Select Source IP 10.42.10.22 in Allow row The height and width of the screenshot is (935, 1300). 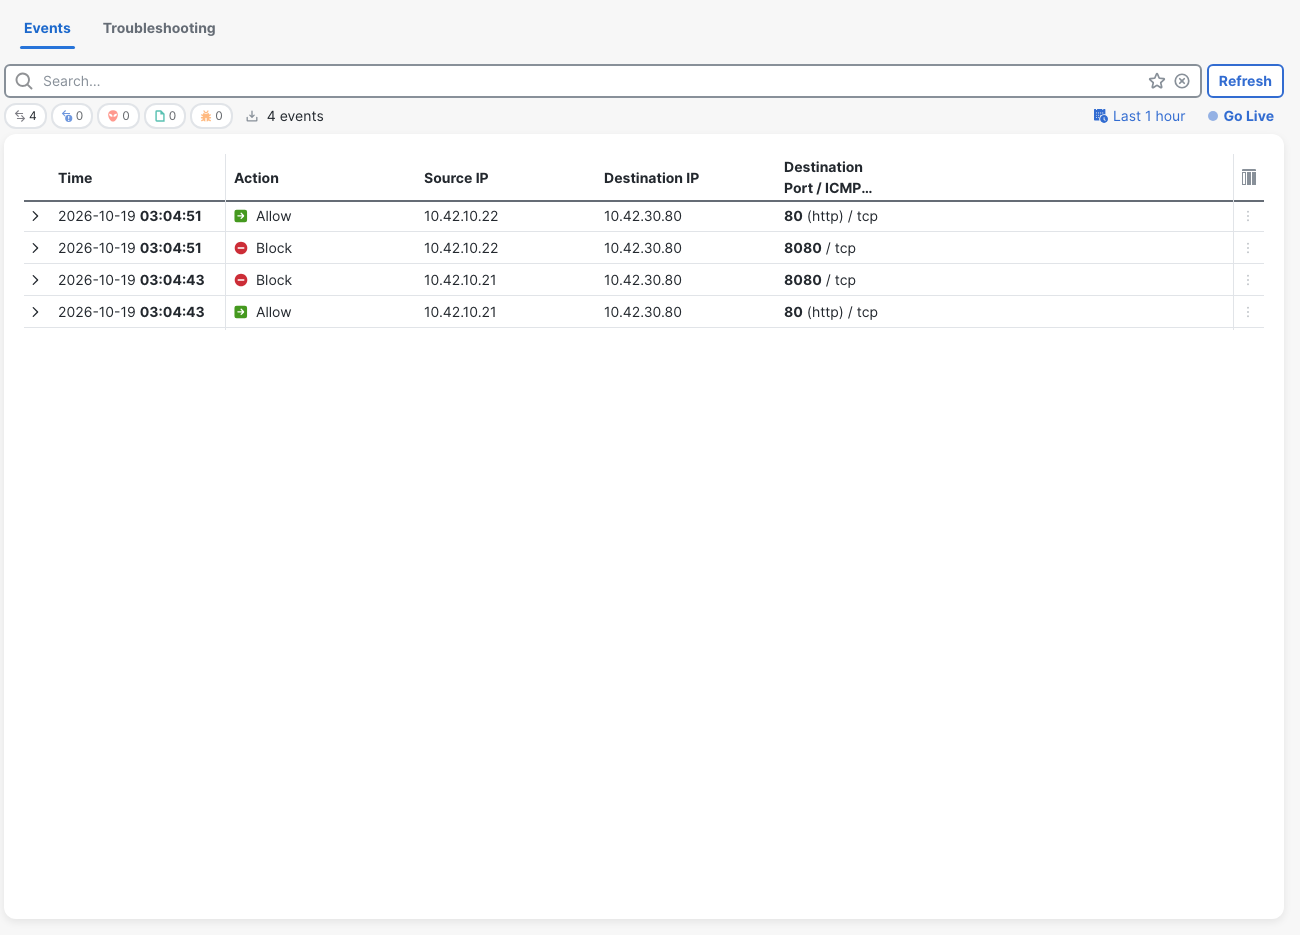tap(461, 216)
